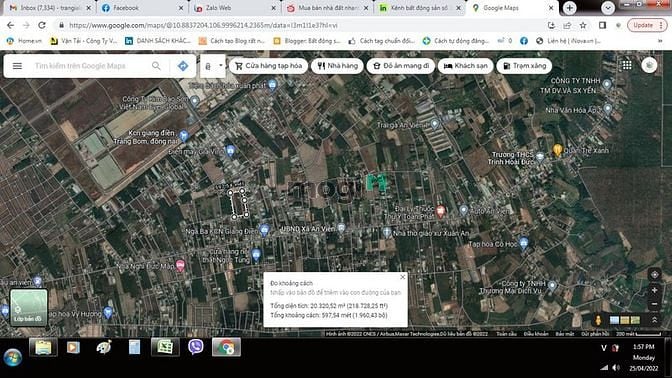Expand the imagery strip with the chevrons
672x378 pixels.
click(654, 320)
